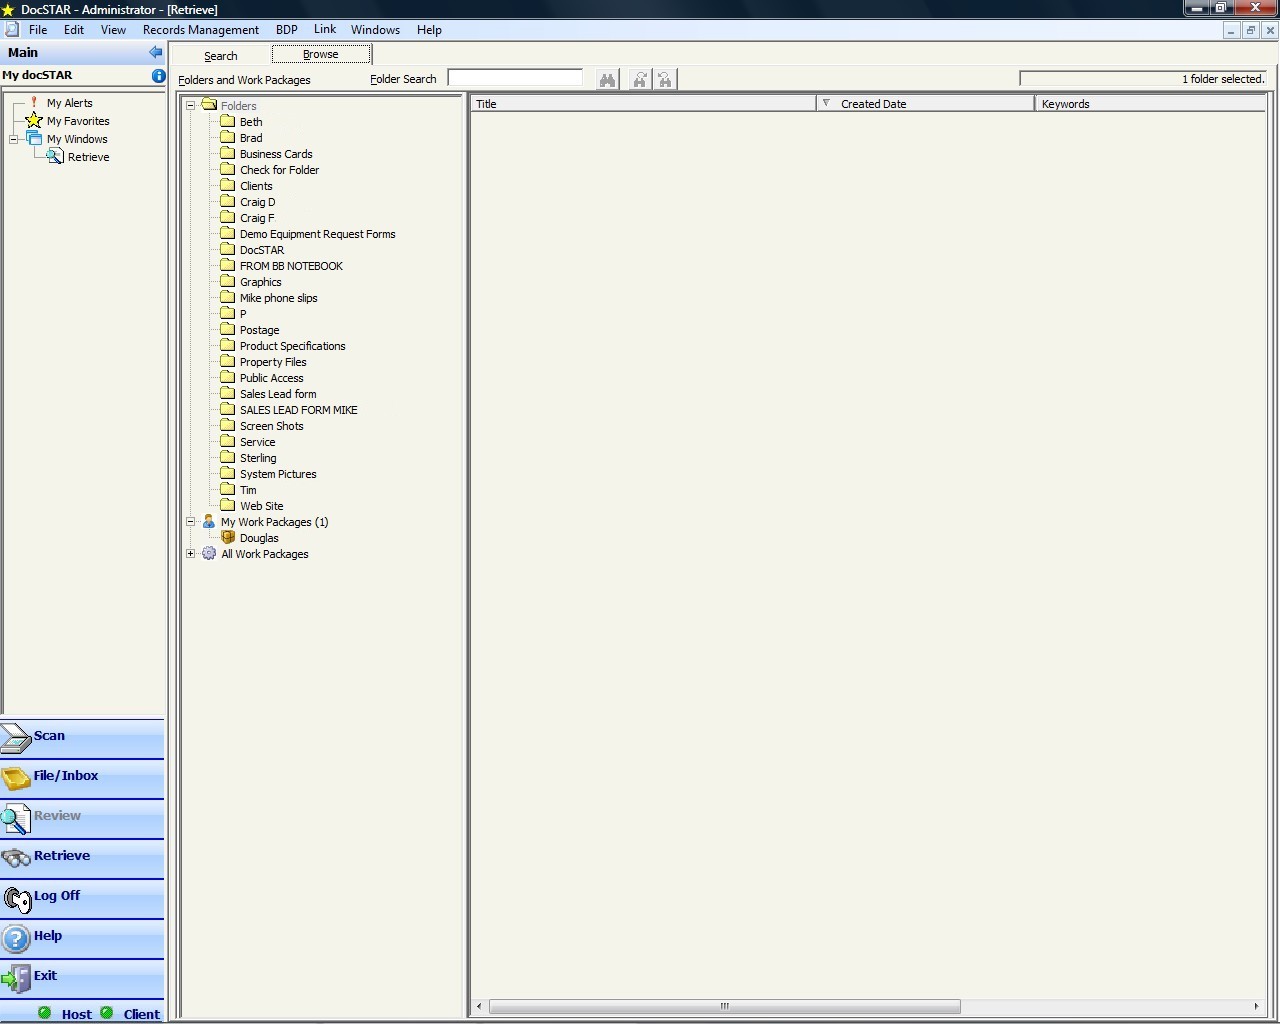Screen dimensions: 1280x1024
Task: Select Demo Equipment Request Forms folder
Action: click(x=317, y=234)
